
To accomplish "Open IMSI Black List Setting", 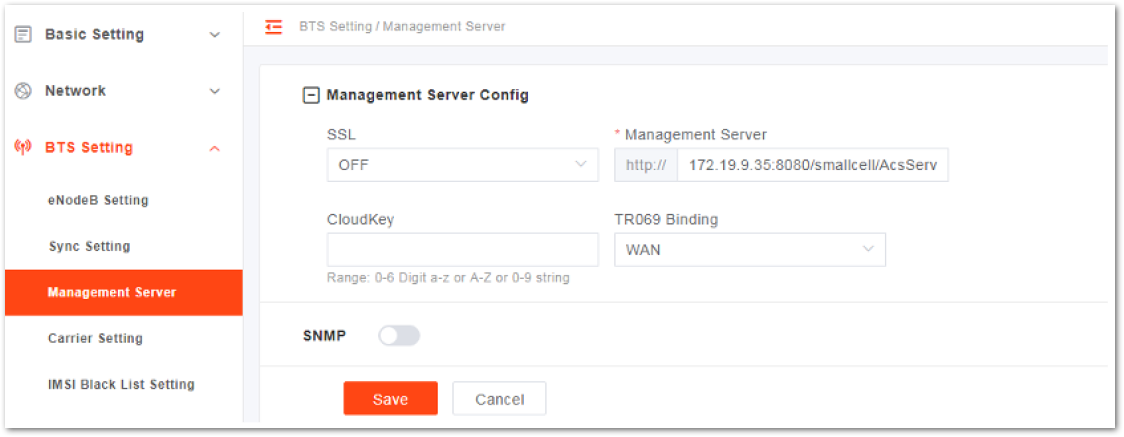I will [x=121, y=385].
